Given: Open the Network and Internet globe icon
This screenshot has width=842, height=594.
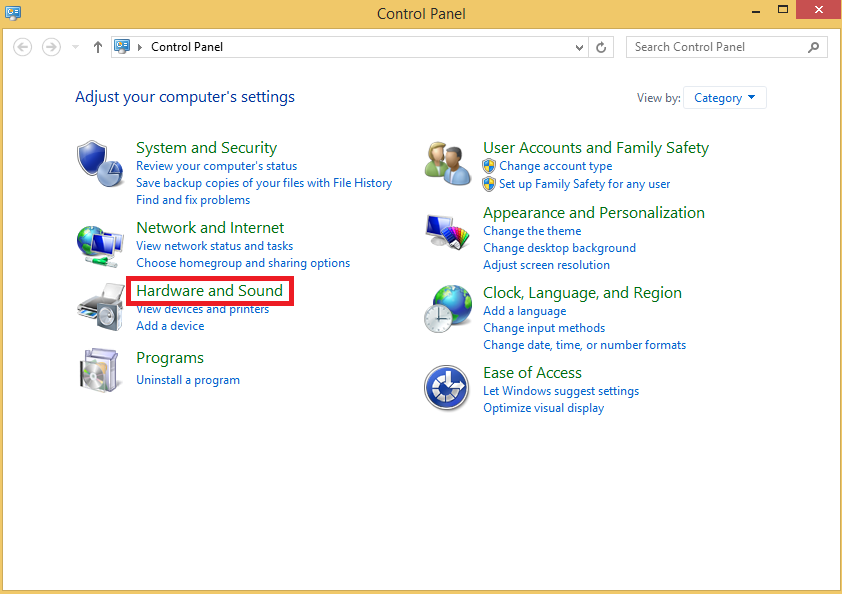Looking at the screenshot, I should tap(100, 247).
